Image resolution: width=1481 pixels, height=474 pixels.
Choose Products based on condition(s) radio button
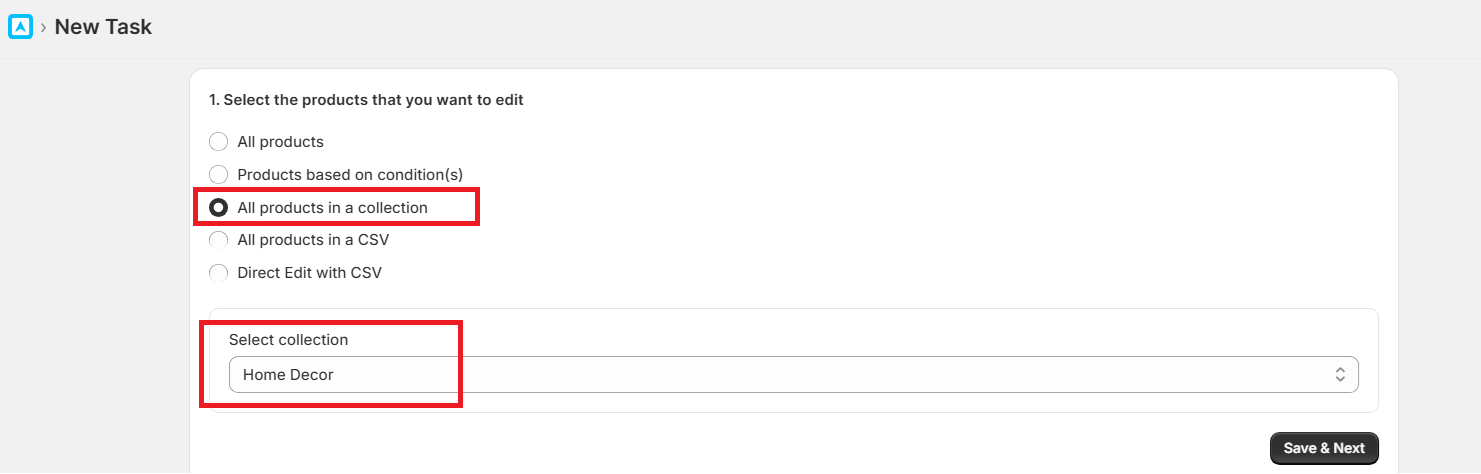point(218,175)
